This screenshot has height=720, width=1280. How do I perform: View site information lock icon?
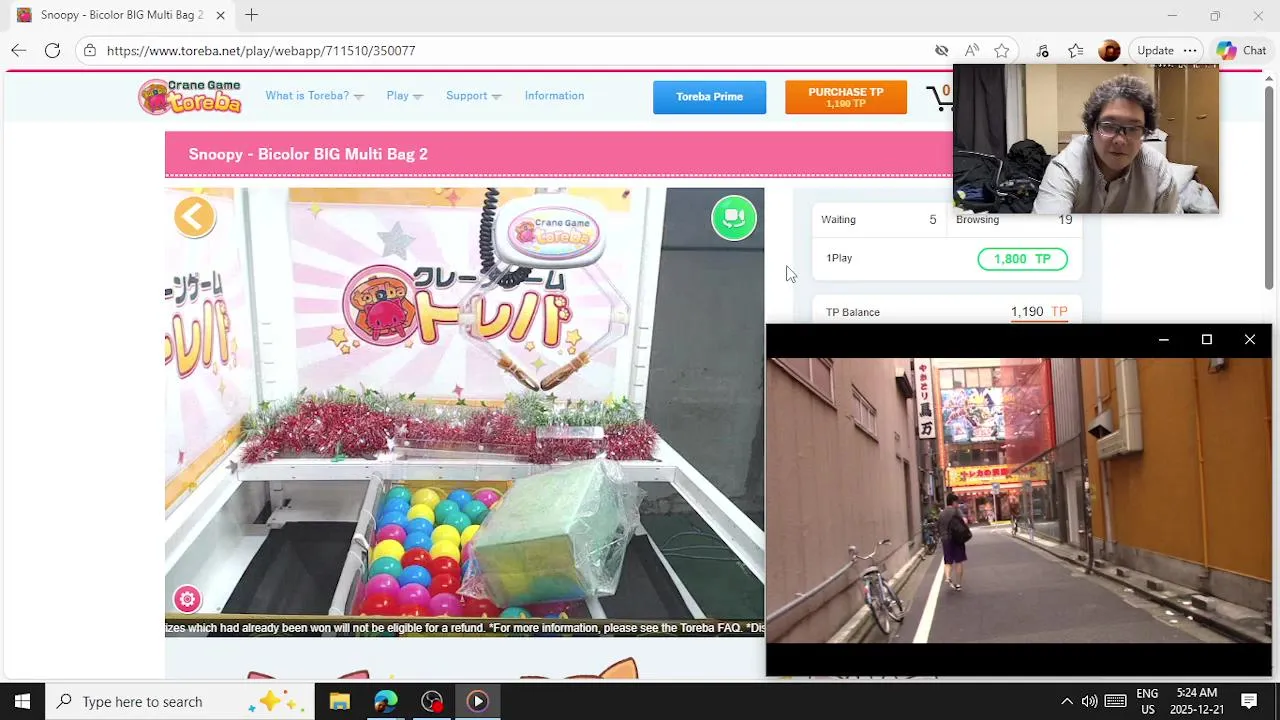point(90,50)
